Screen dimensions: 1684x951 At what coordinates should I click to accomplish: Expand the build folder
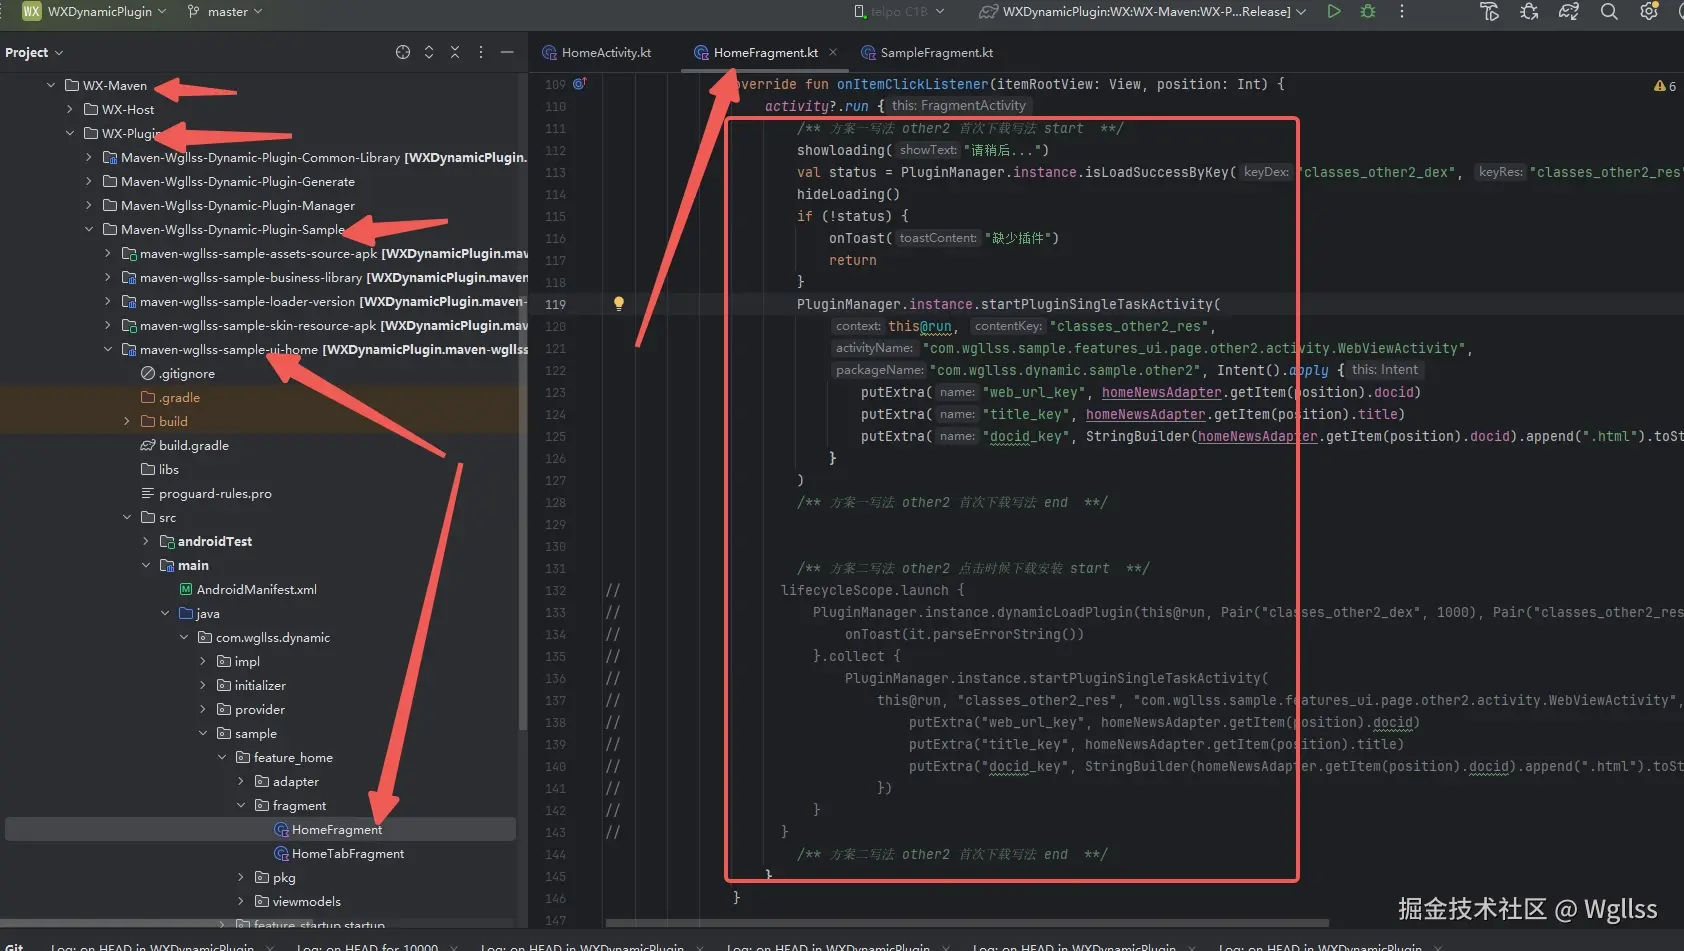127,421
